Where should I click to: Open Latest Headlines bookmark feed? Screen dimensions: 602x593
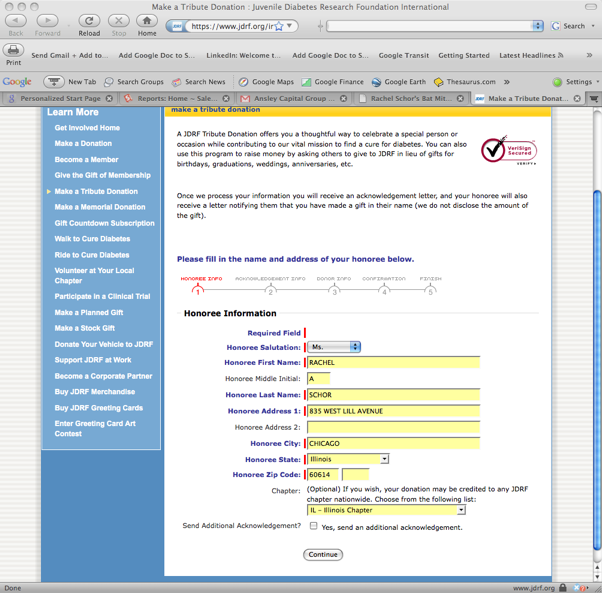pos(531,55)
